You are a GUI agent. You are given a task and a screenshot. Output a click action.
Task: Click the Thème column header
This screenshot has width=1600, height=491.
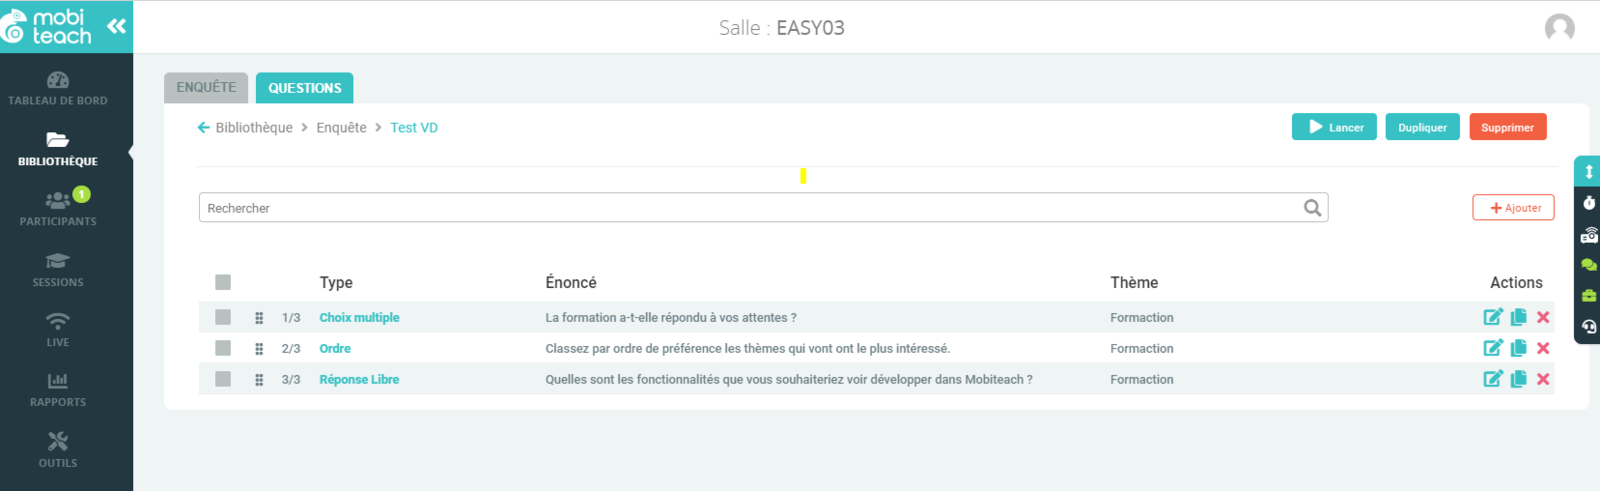click(1134, 282)
